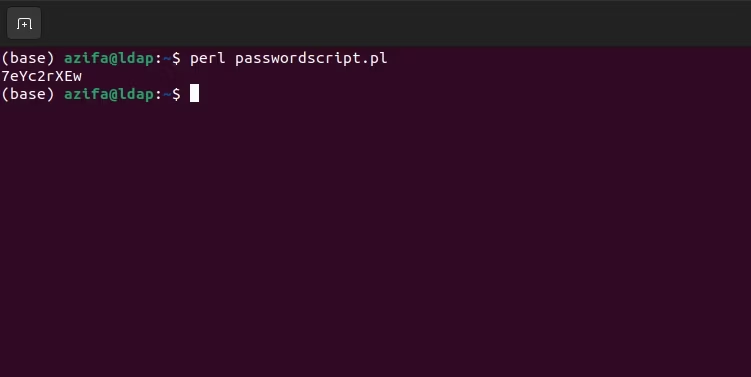Click the colon after ldap on the first line
The width and height of the screenshot is (751, 377).
(x=159, y=59)
